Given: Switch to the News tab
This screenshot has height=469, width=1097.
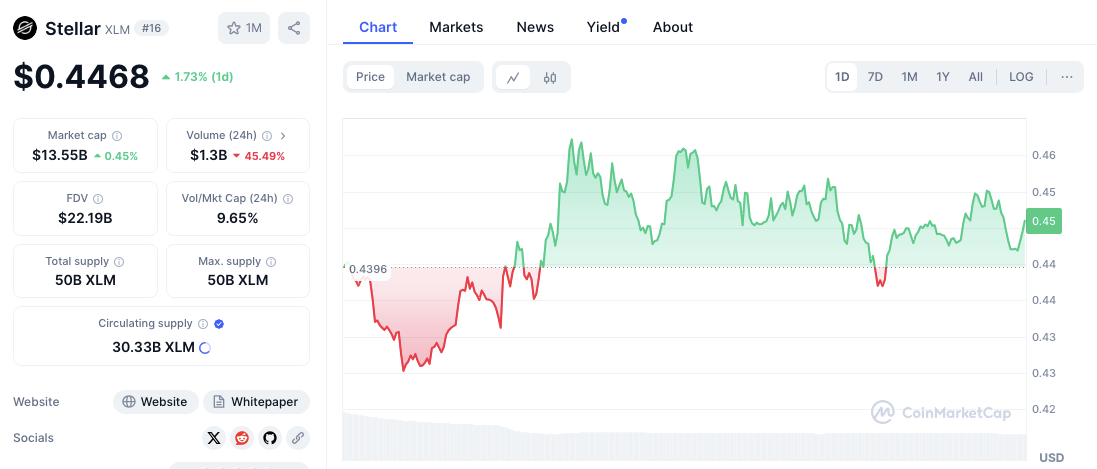Looking at the screenshot, I should [535, 27].
